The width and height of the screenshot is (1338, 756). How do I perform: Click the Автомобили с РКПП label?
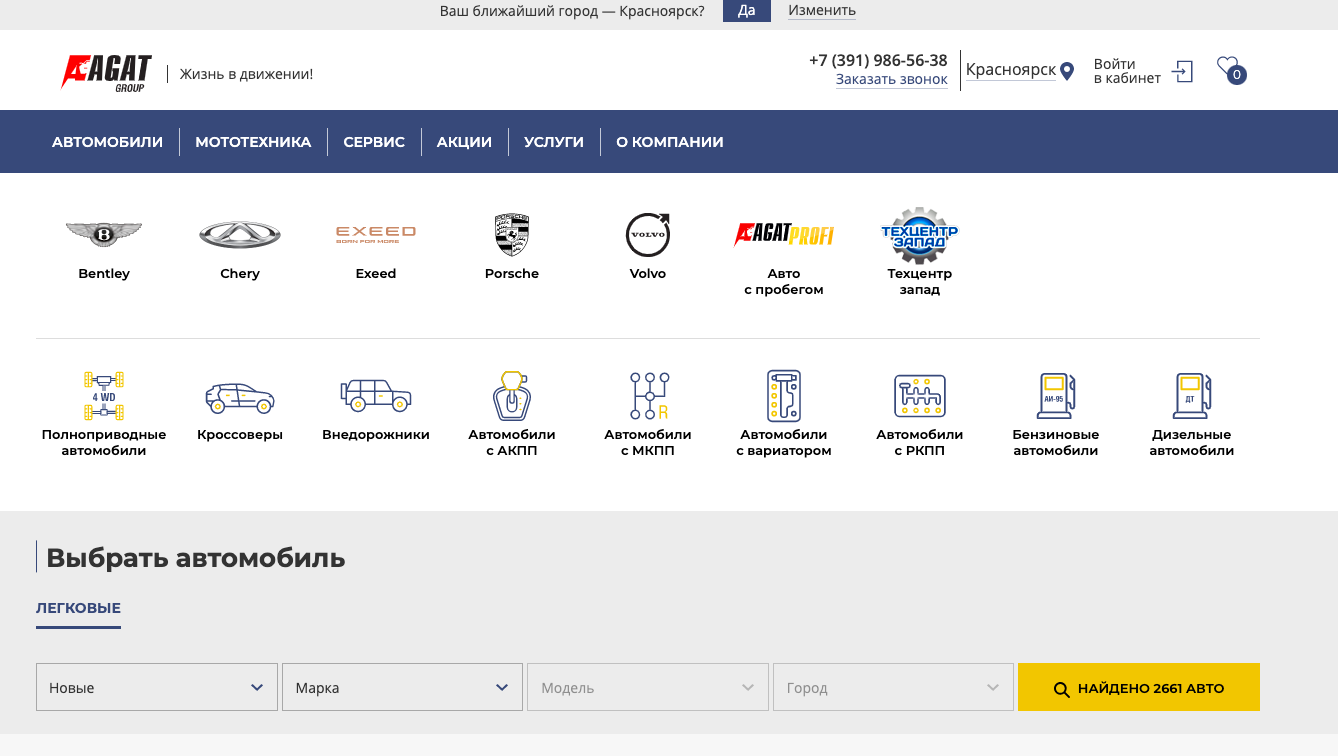tap(920, 442)
